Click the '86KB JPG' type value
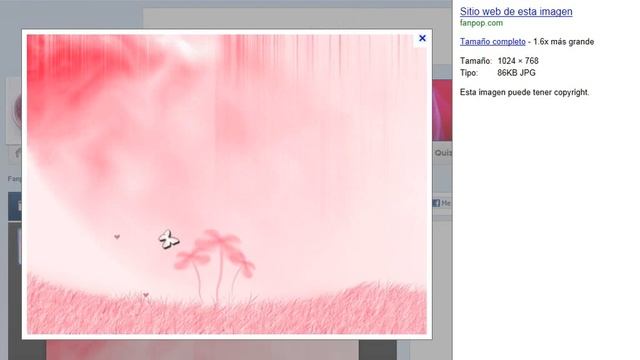This screenshot has width=640, height=360. click(x=516, y=73)
